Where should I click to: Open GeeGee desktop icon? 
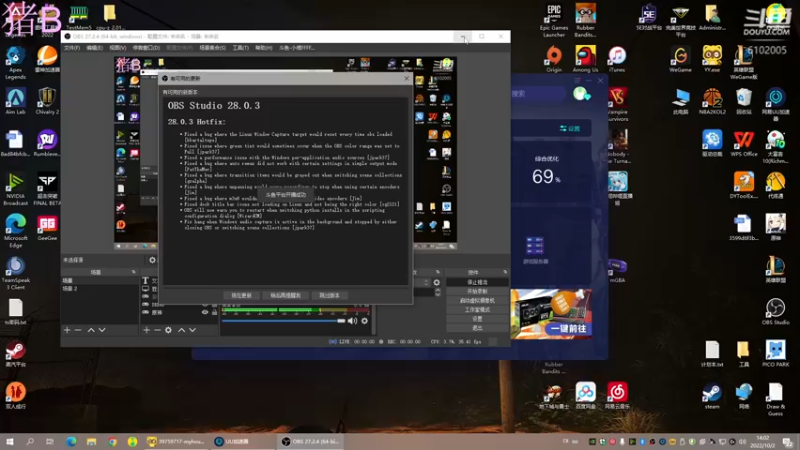(x=47, y=228)
